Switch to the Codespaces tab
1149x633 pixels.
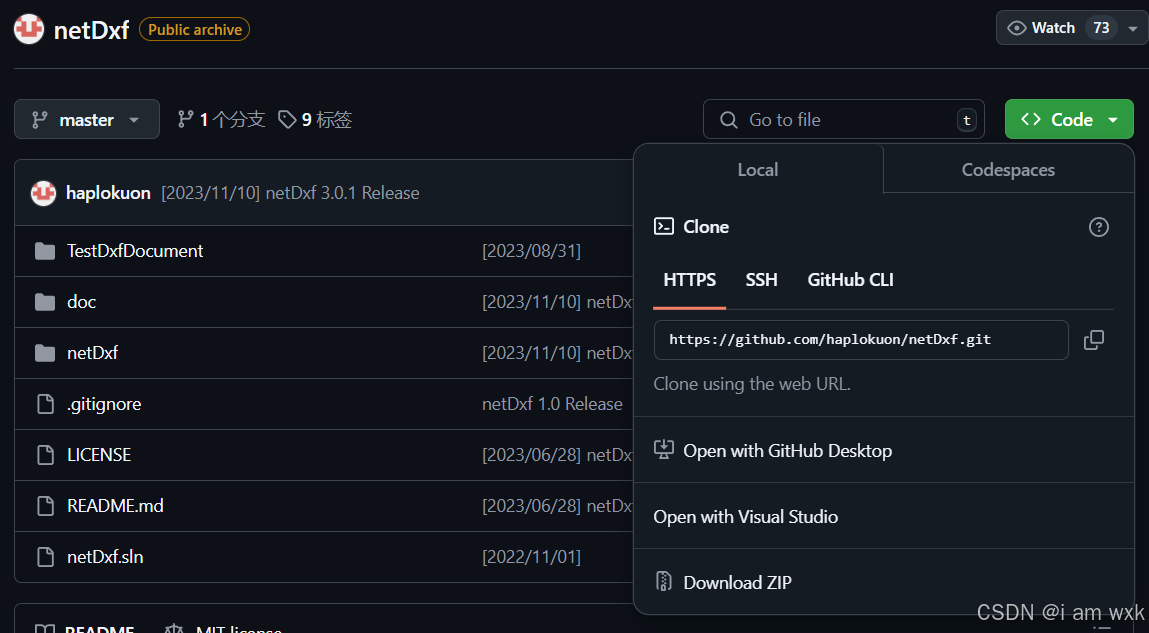tap(1008, 169)
